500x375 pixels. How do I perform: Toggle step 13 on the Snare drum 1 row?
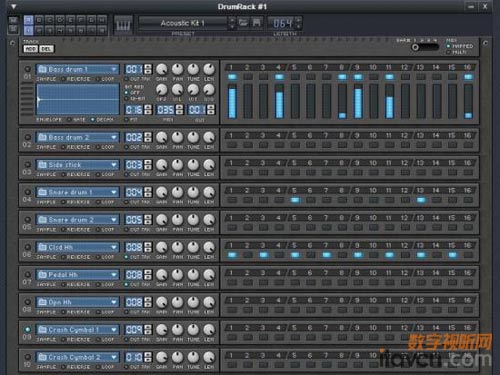[x=421, y=200]
